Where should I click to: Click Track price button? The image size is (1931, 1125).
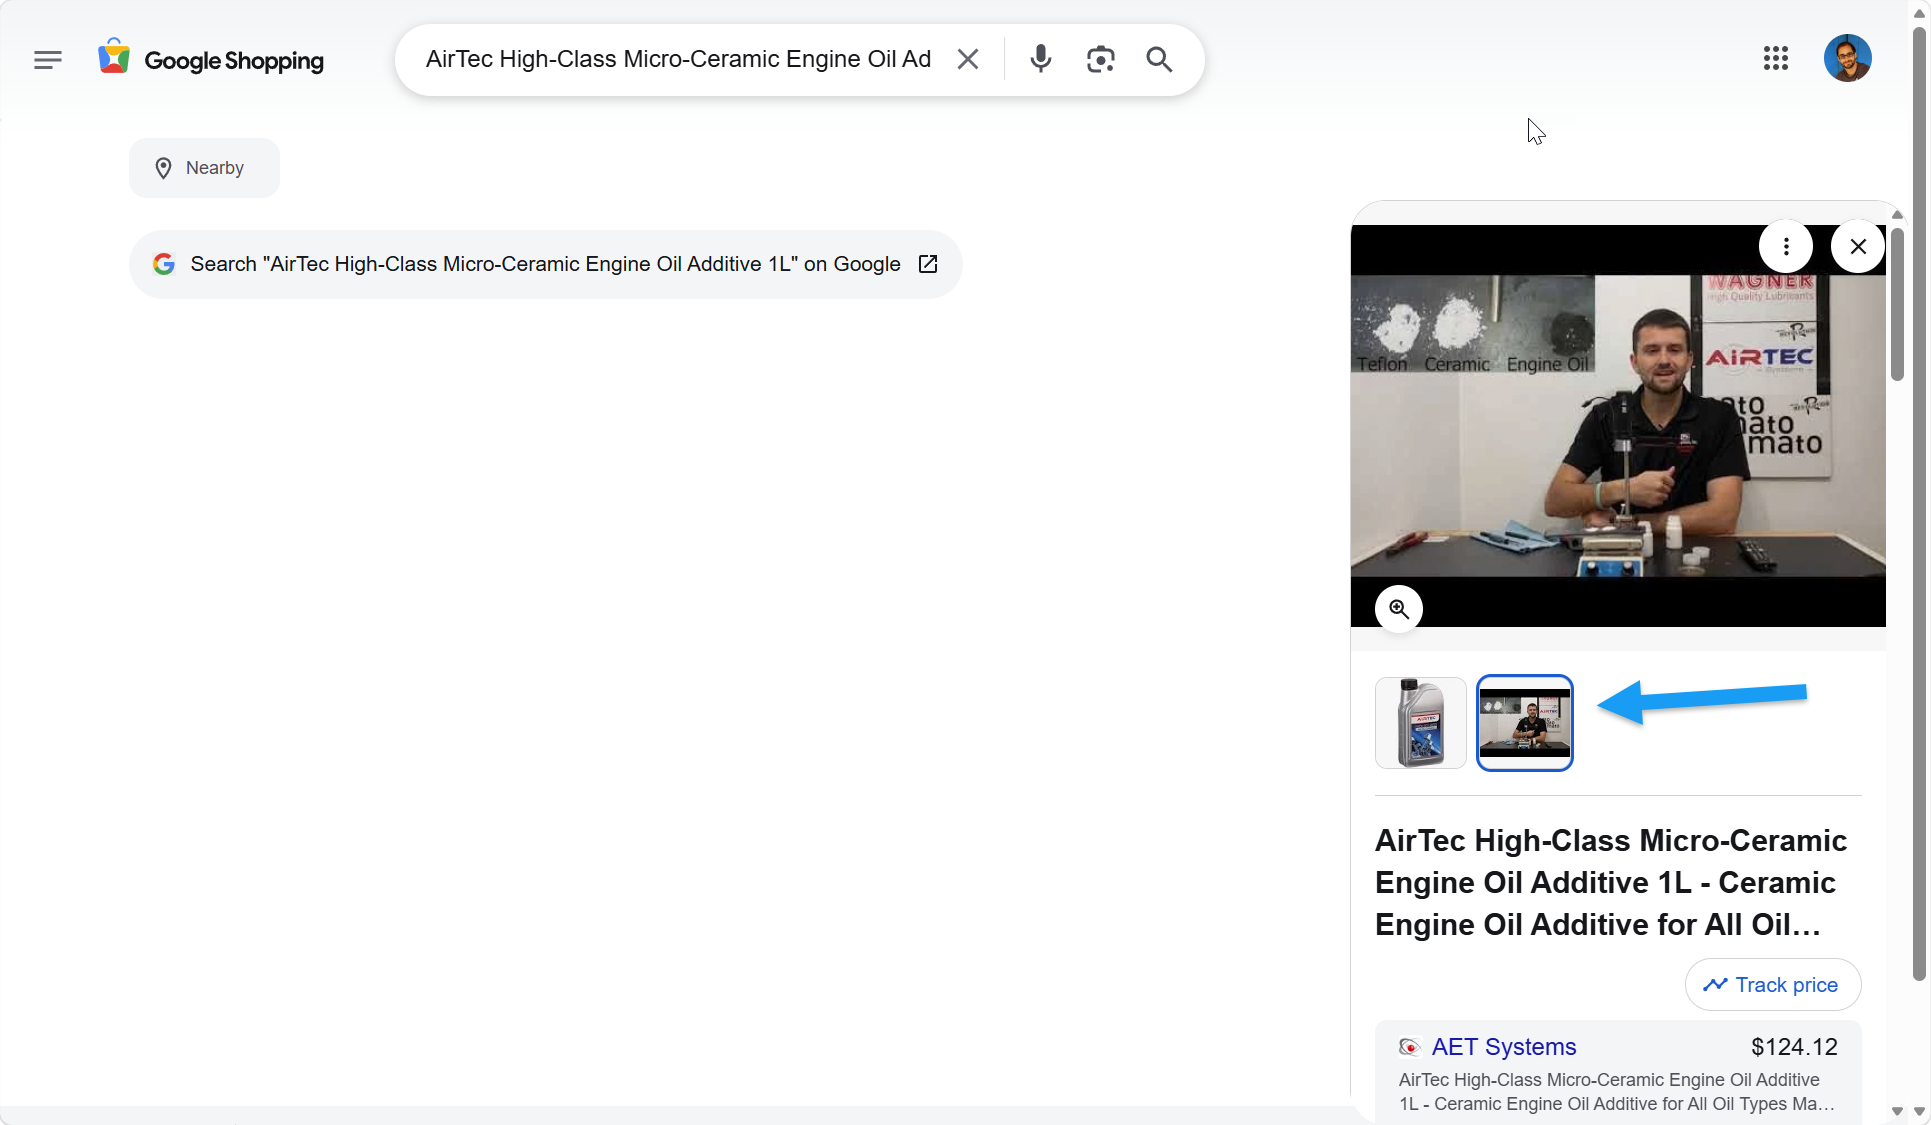(x=1772, y=985)
